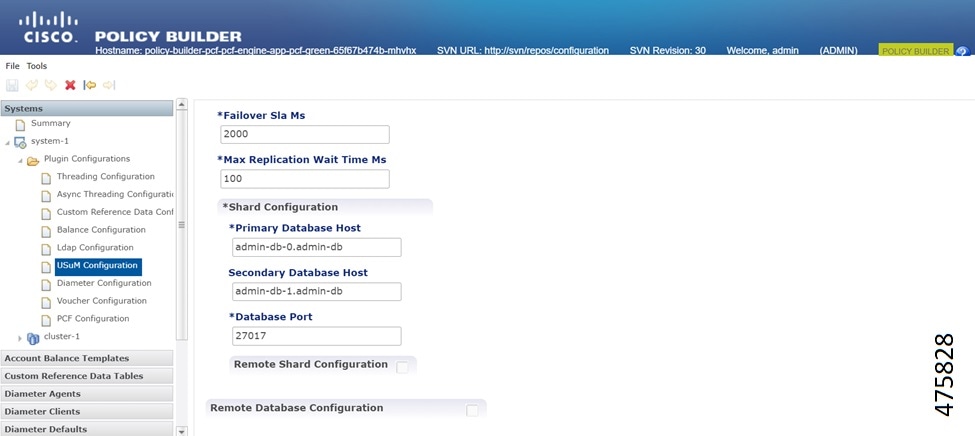Viewport: 975px width, 436px height.
Task: Click the sidebar scrollbar up arrow
Action: pos(182,104)
